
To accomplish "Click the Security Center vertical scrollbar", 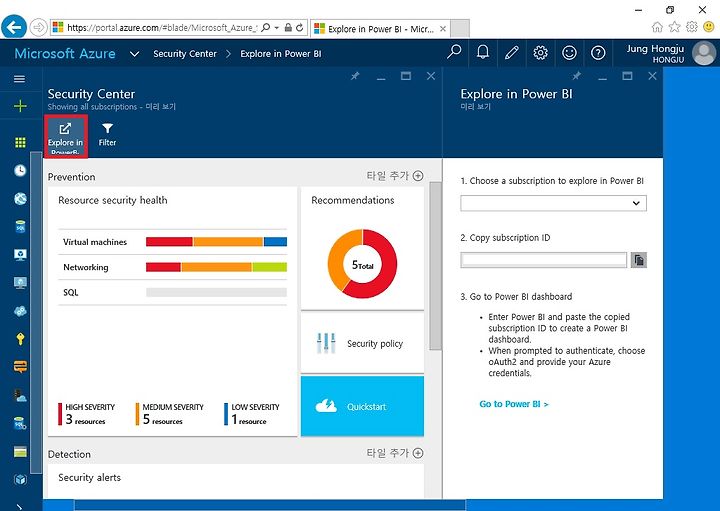I will coord(435,266).
